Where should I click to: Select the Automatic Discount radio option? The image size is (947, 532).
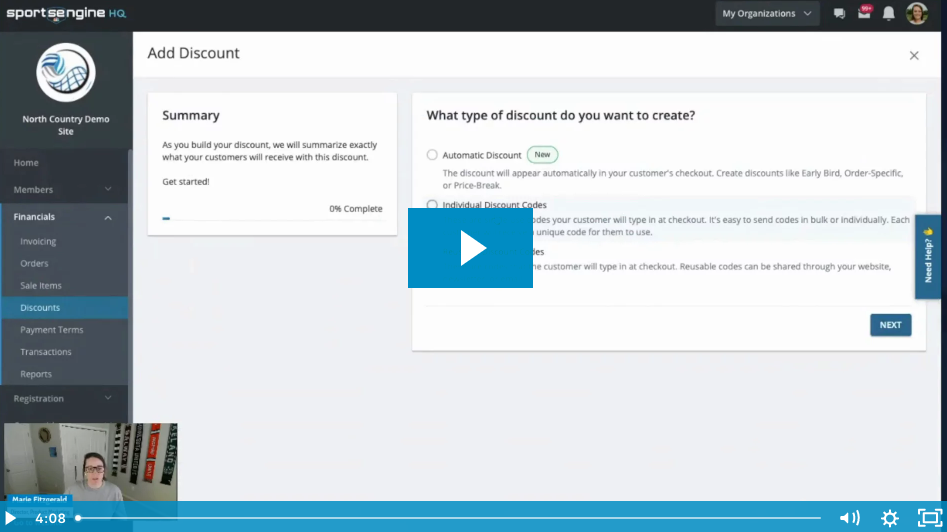[432, 155]
